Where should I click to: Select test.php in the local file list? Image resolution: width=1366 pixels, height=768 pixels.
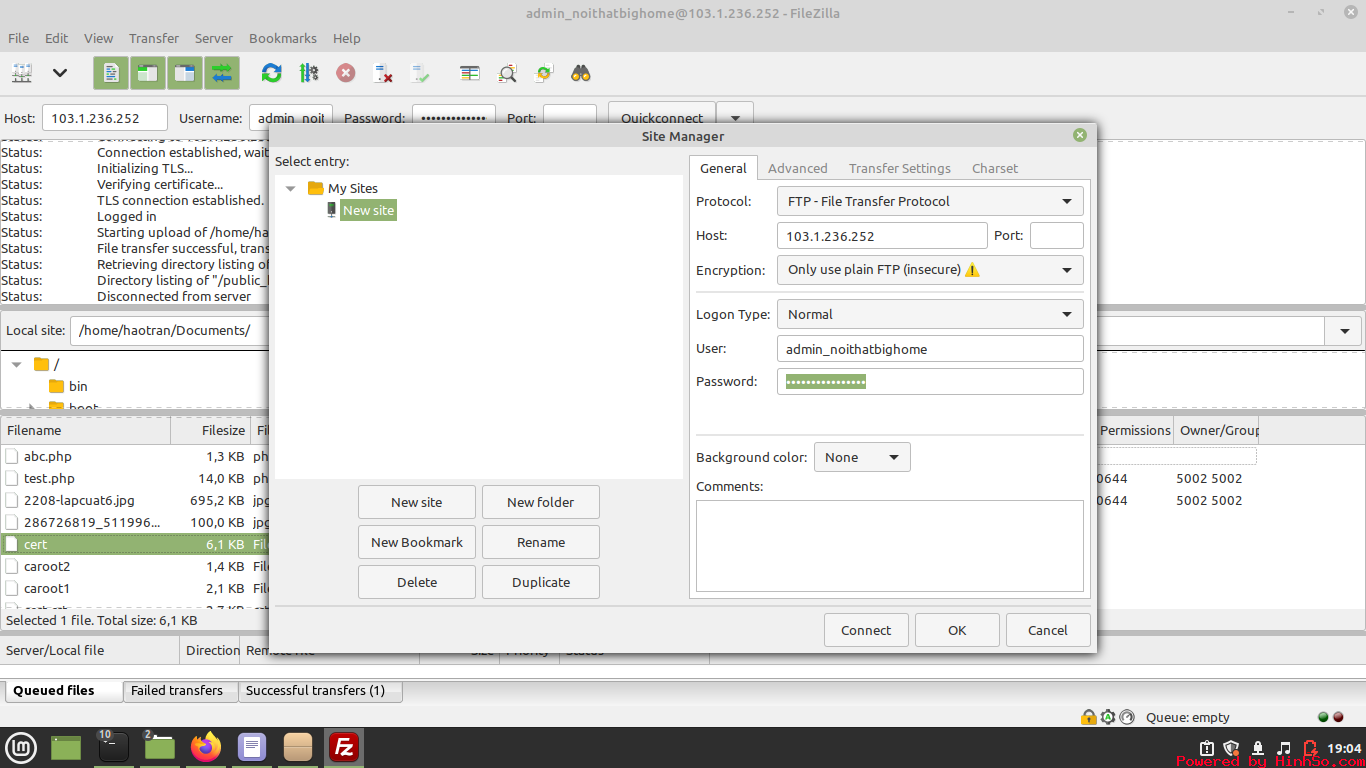[x=49, y=478]
